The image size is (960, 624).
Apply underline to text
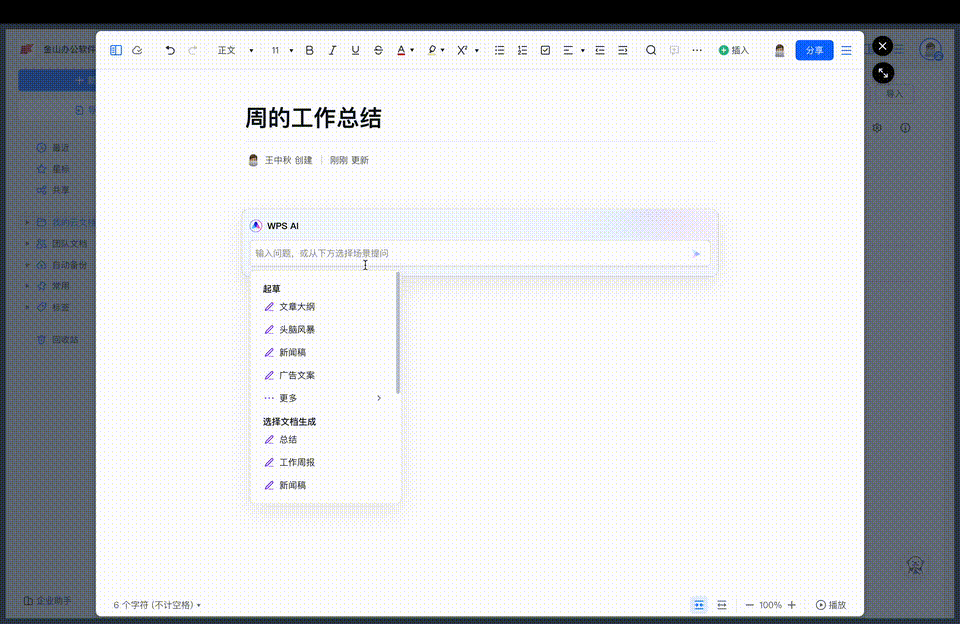click(355, 49)
